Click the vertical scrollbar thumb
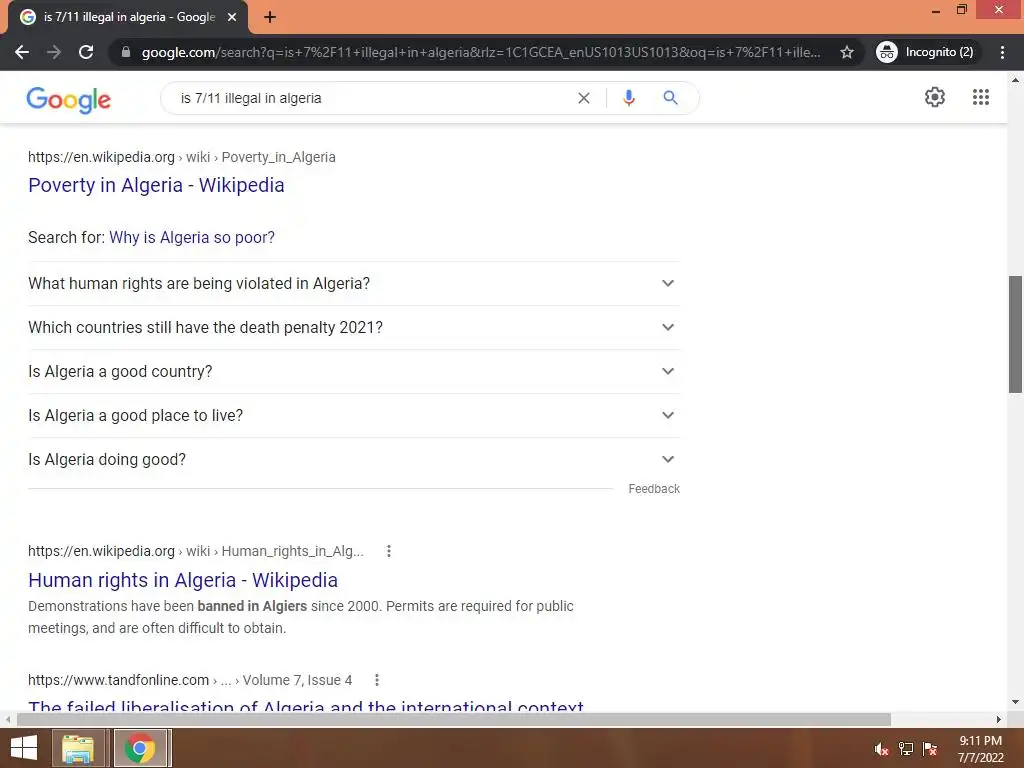Image resolution: width=1024 pixels, height=768 pixels. pos(1015,334)
